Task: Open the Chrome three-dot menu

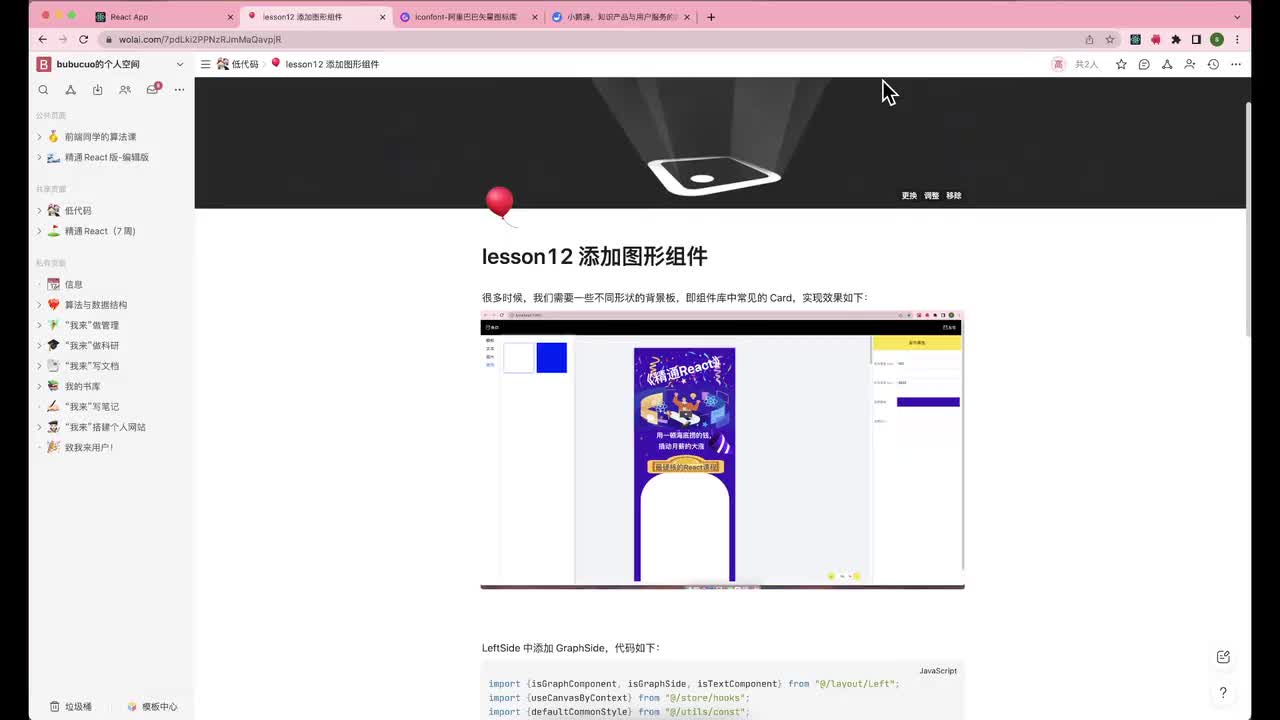Action: 1237,39
